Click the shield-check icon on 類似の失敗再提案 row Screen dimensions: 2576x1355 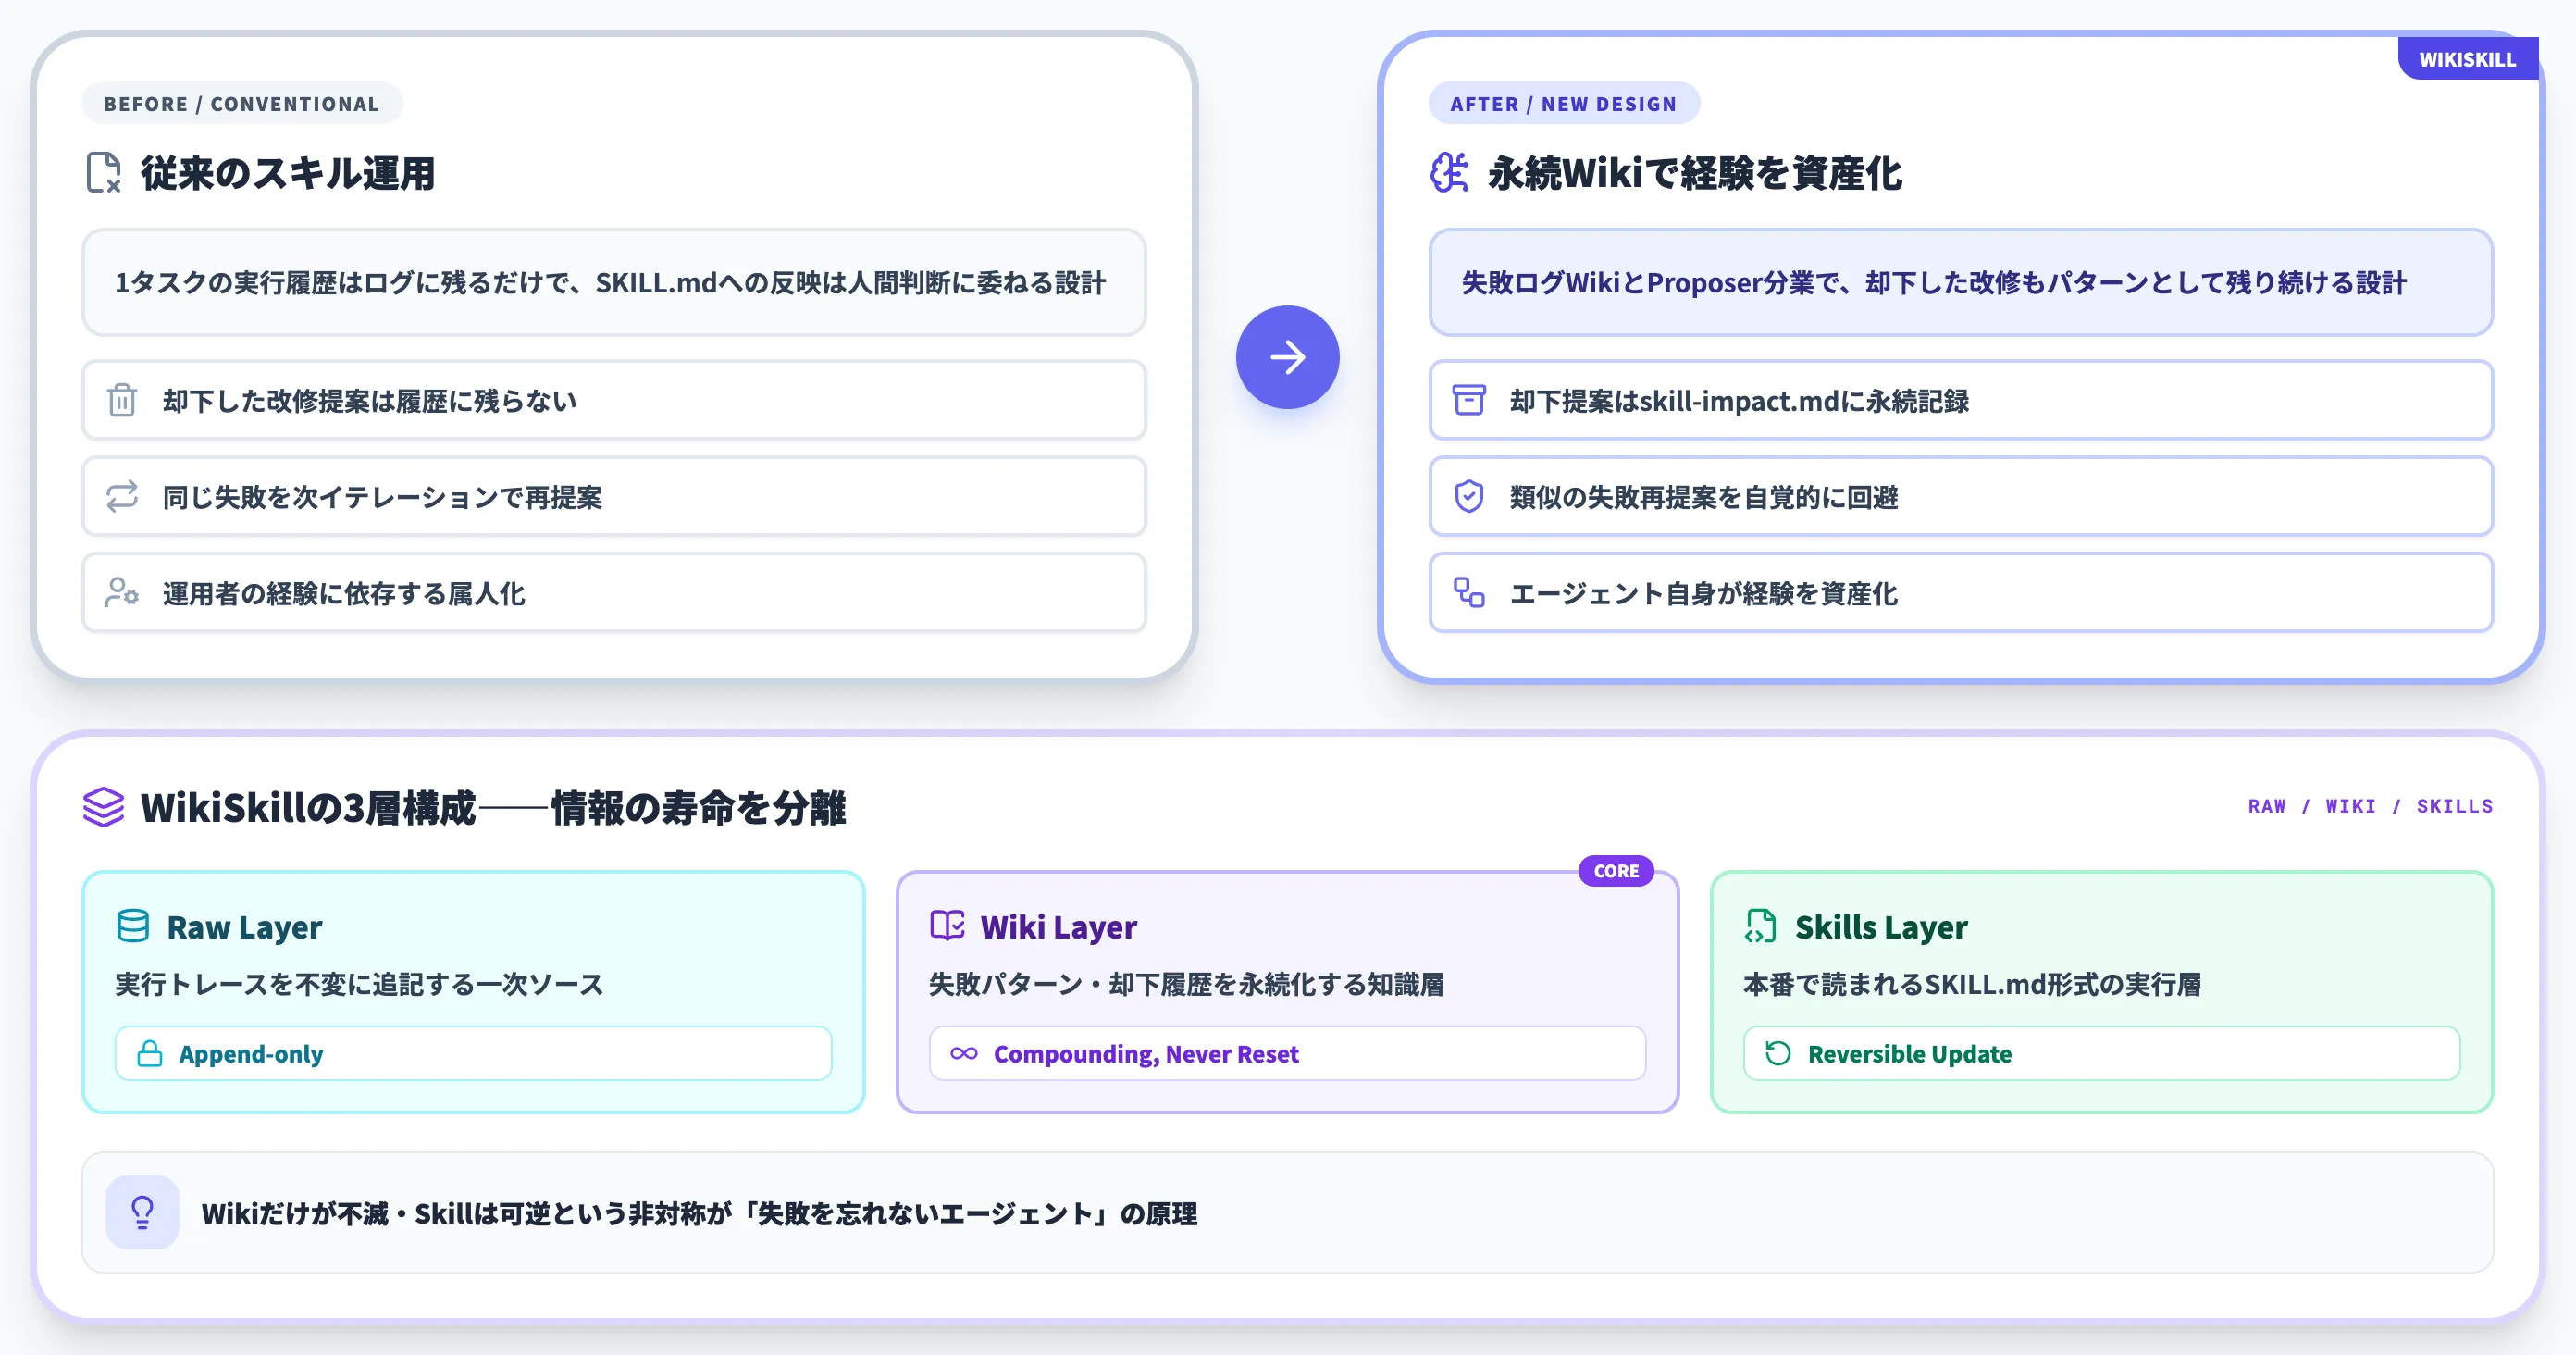click(x=1469, y=497)
